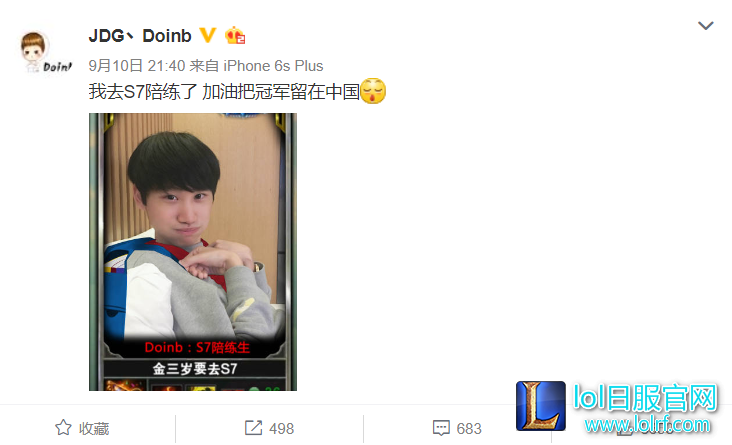This screenshot has width=732, height=445.
Task: Click the red Doinb：S7陪练生 caption
Action: click(197, 347)
